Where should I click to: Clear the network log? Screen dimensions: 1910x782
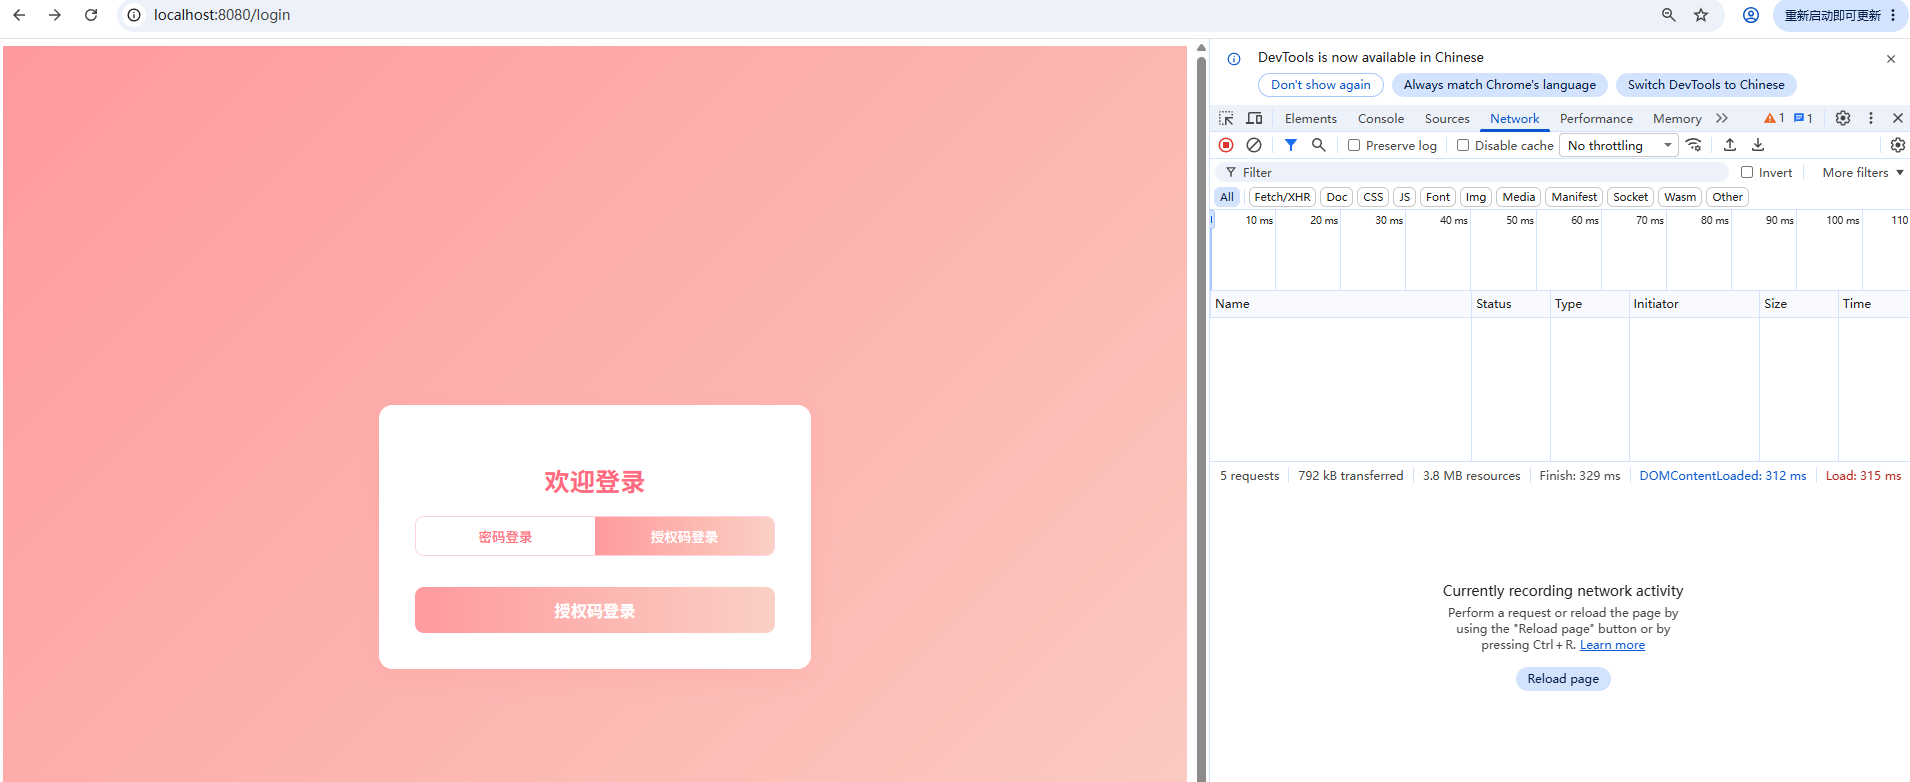pyautogui.click(x=1254, y=145)
